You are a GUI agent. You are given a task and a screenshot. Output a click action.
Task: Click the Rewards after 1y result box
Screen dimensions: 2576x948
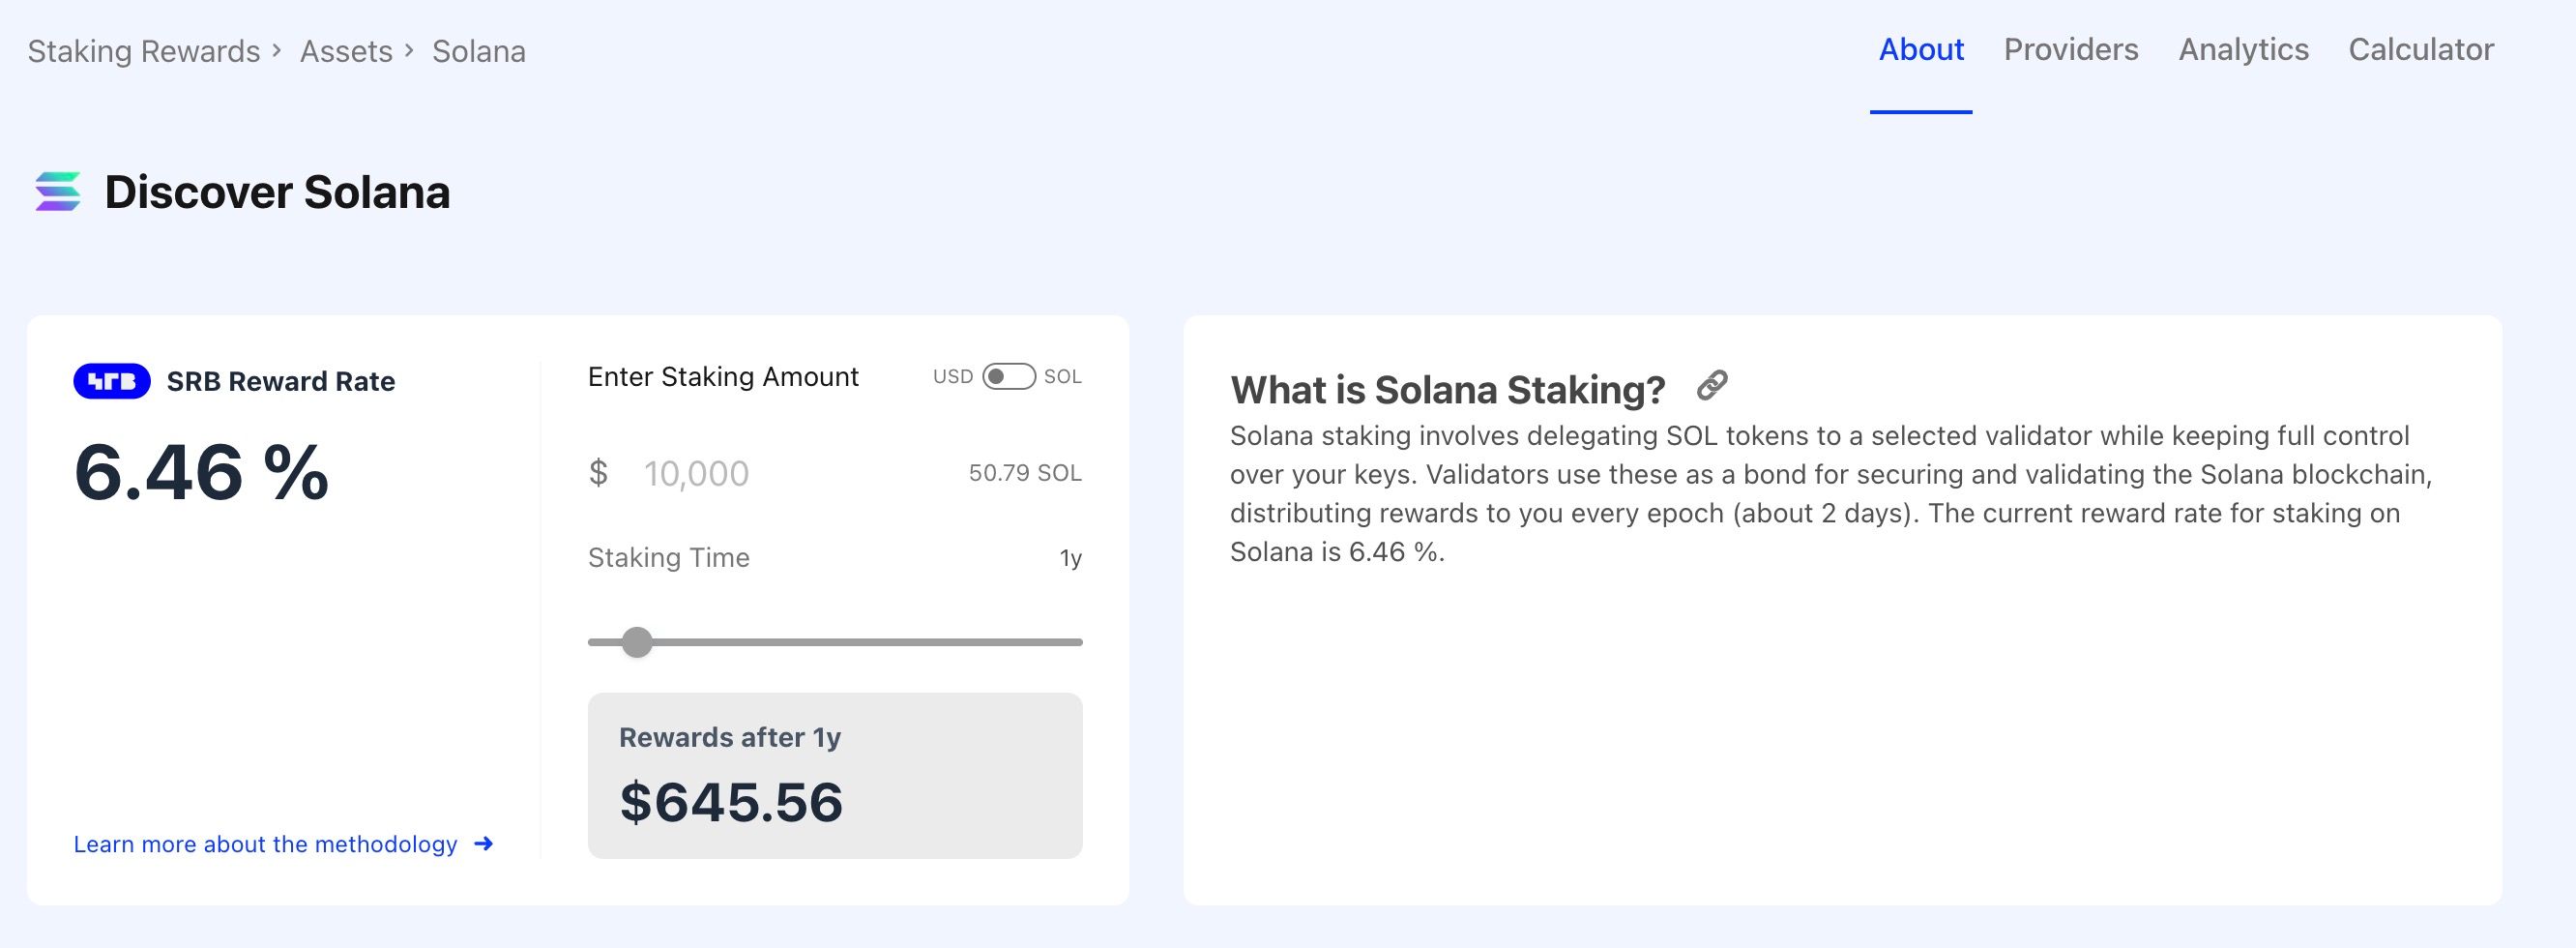tap(835, 775)
